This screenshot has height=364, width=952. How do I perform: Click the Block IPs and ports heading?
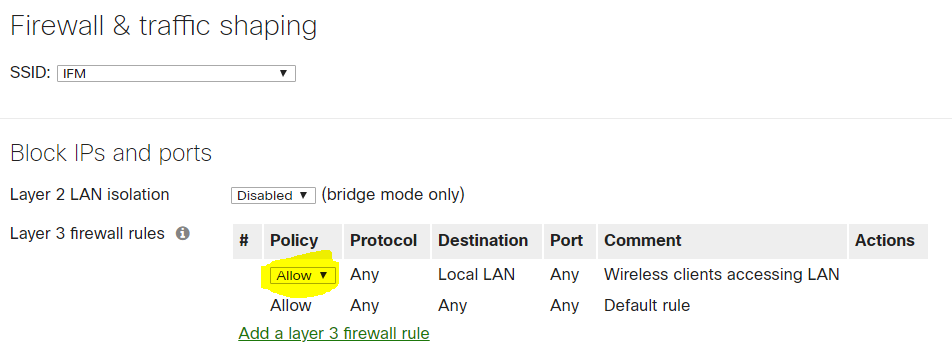111,153
